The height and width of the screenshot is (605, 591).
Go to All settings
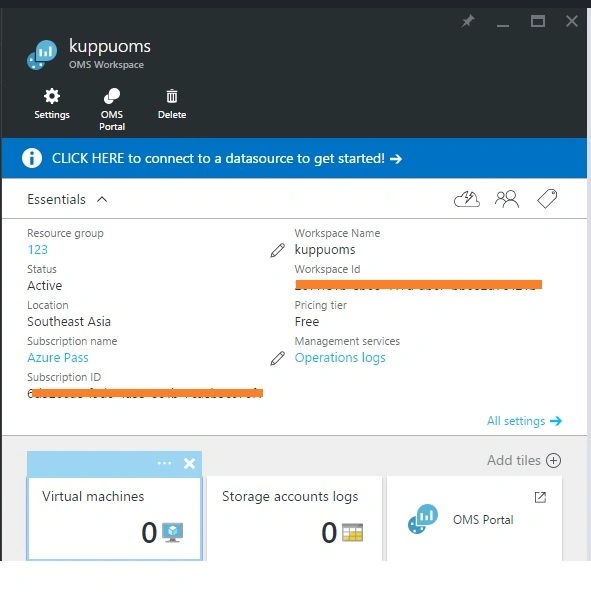pyautogui.click(x=524, y=421)
